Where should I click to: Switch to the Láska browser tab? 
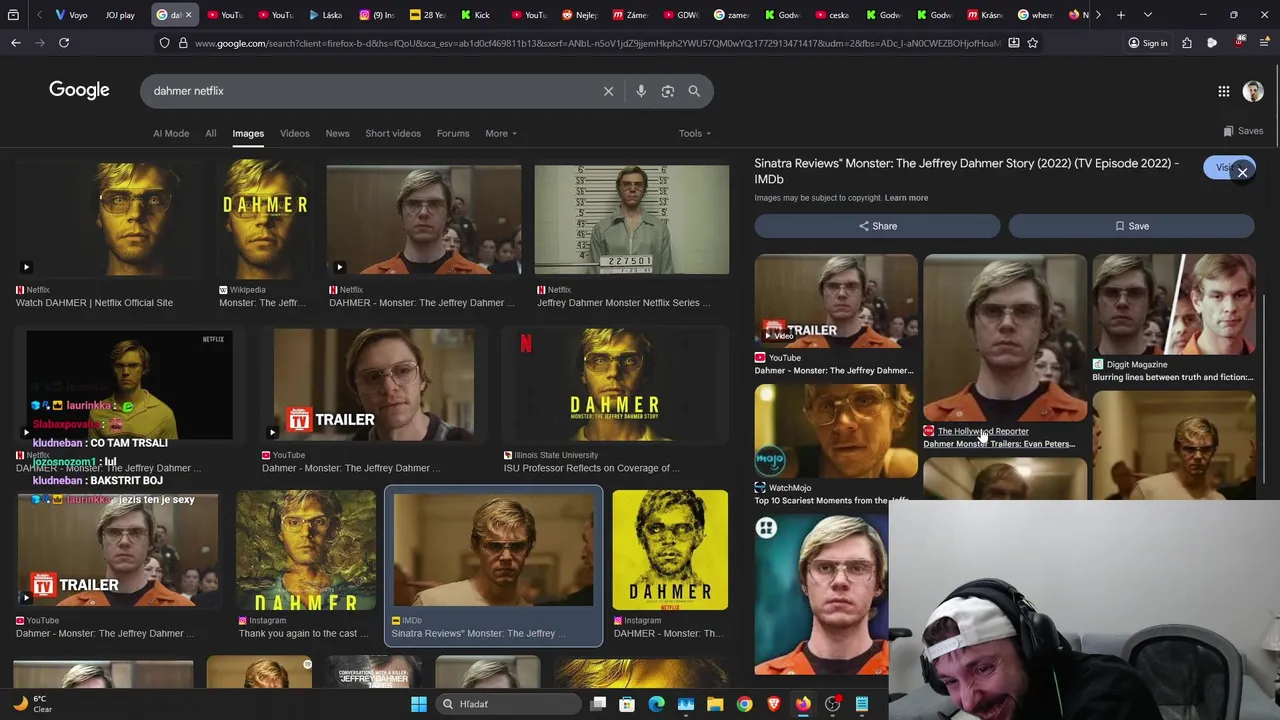click(325, 15)
